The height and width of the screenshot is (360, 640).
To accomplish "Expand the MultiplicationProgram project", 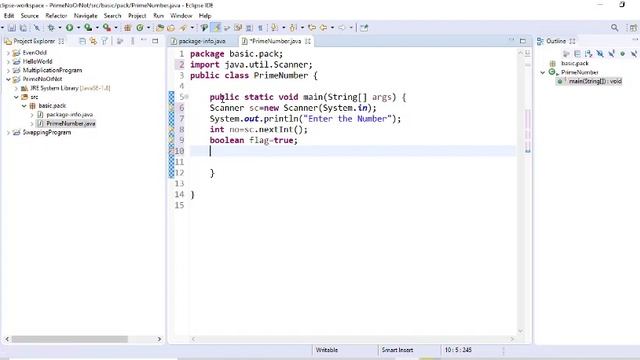I will [8, 71].
